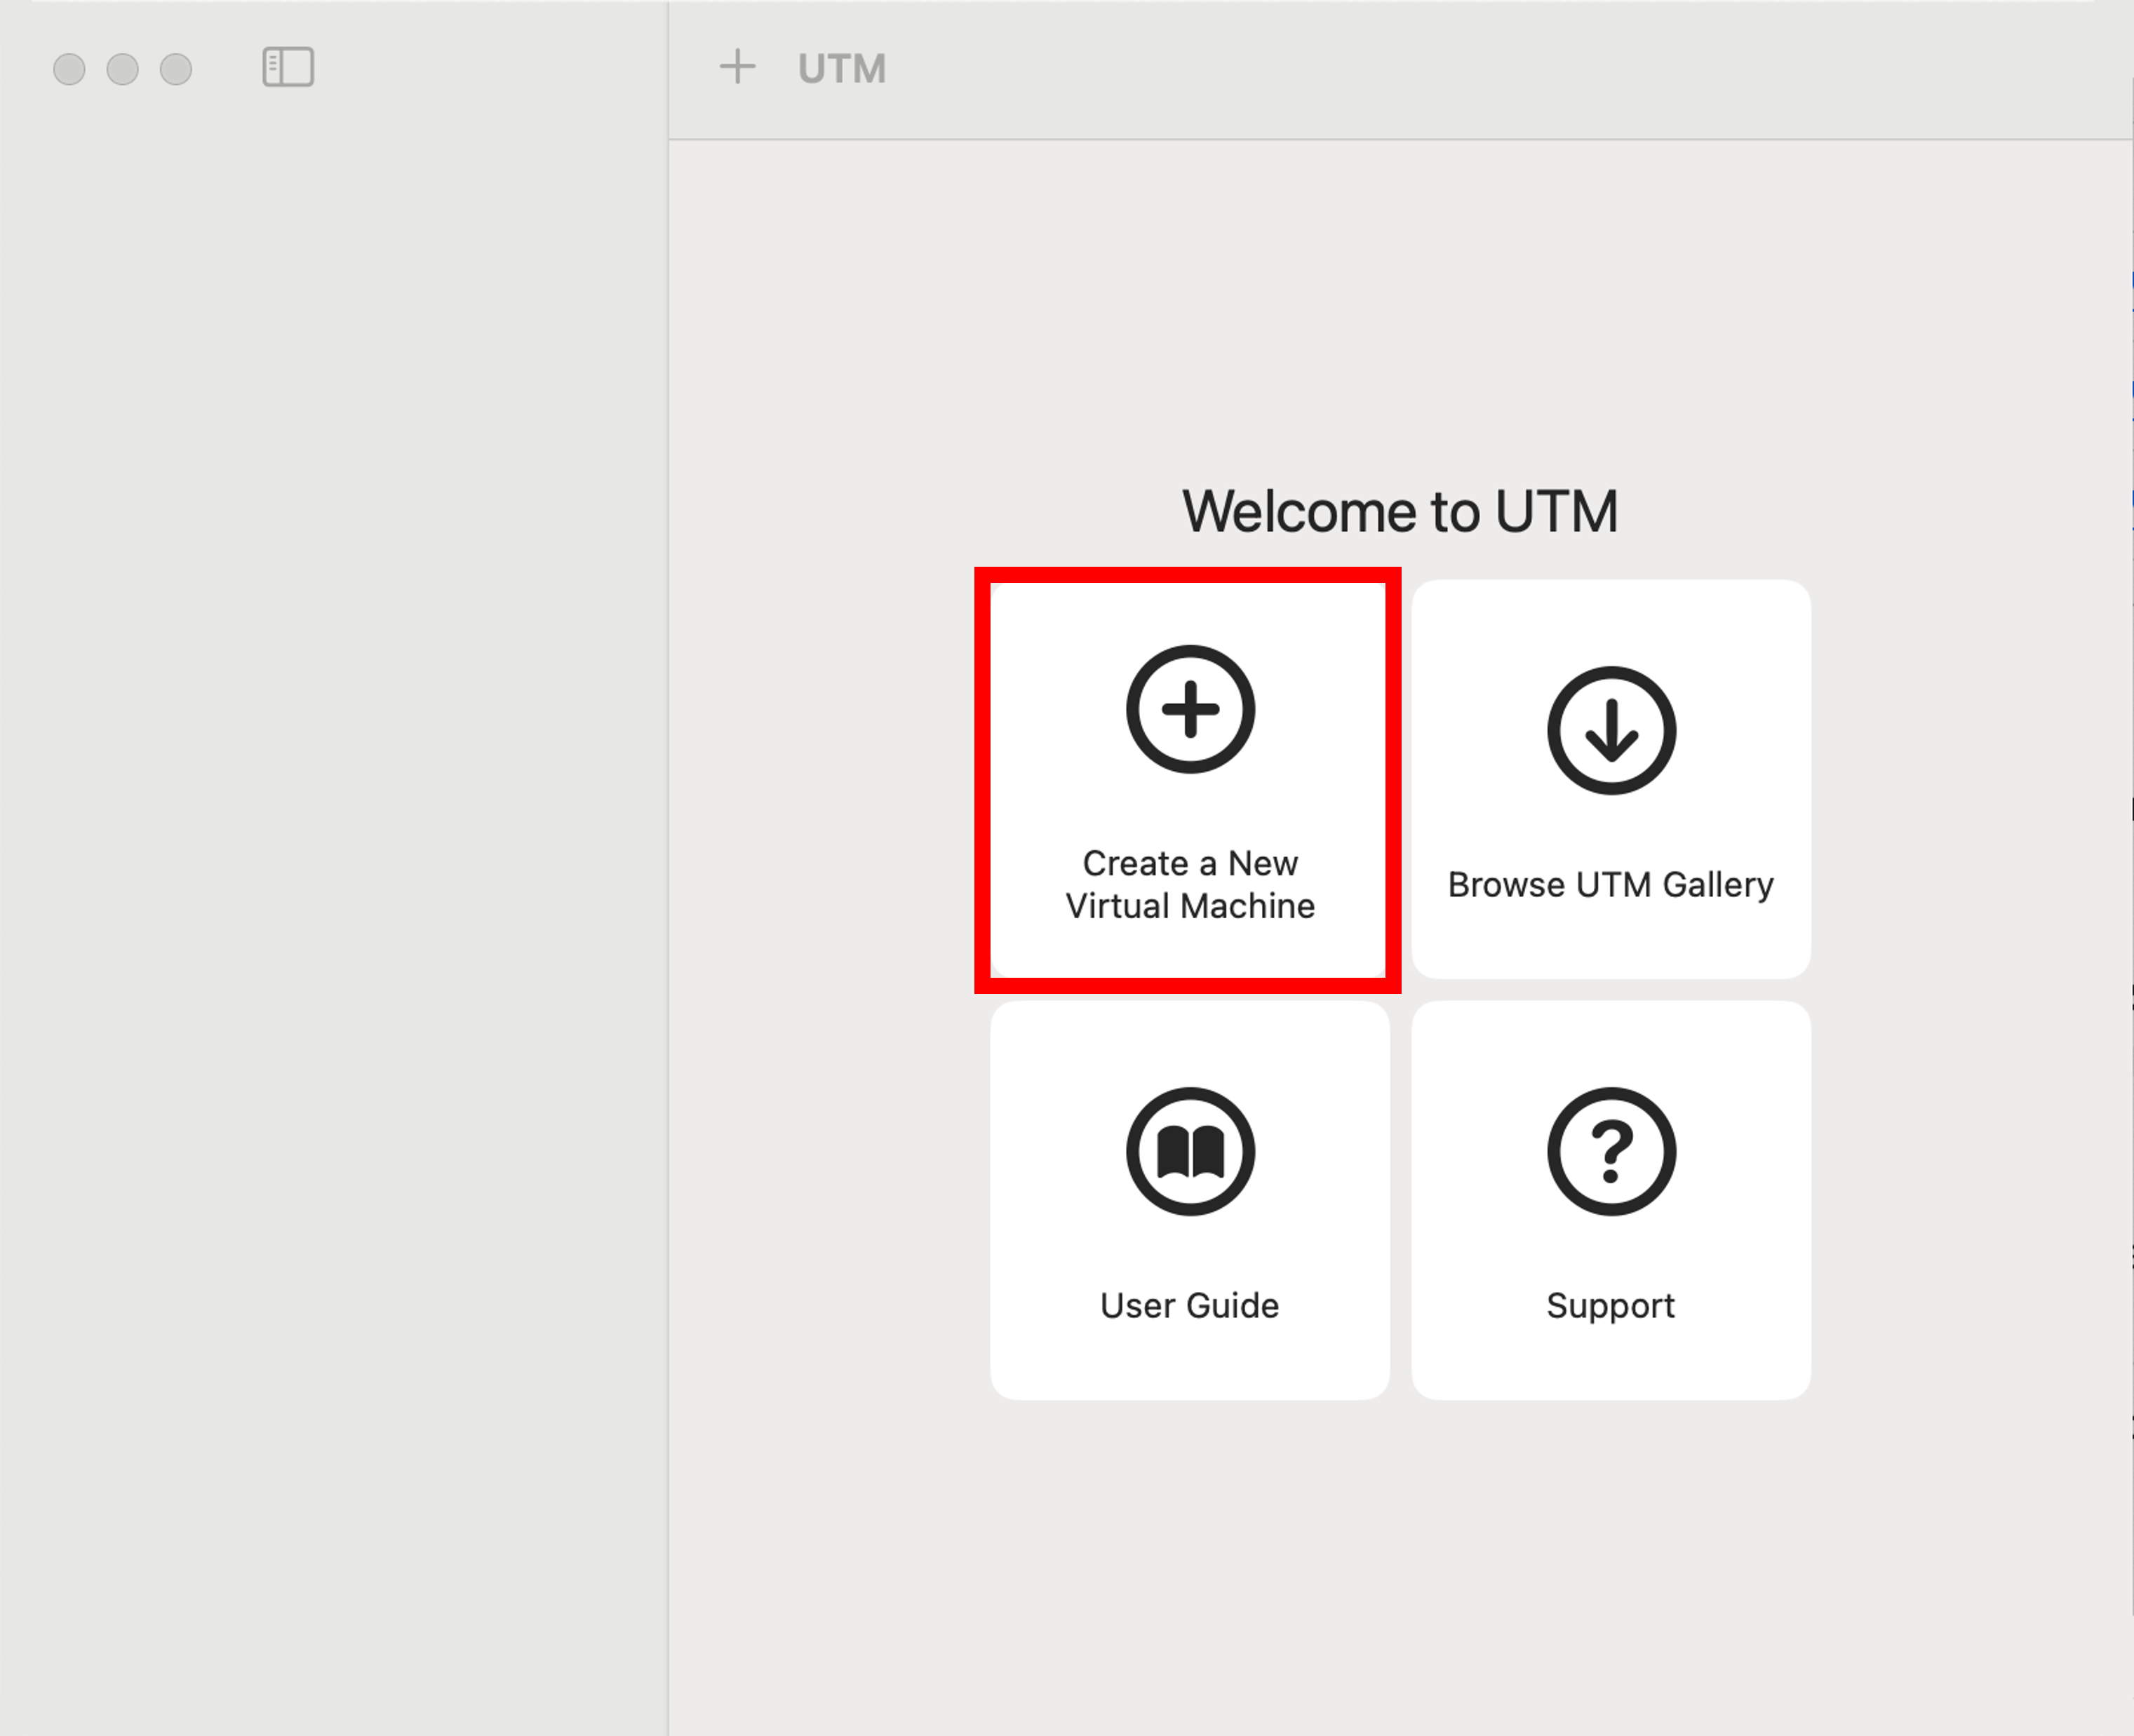Click the open book icon
Screen dimensions: 2134x1736
click(1189, 1151)
